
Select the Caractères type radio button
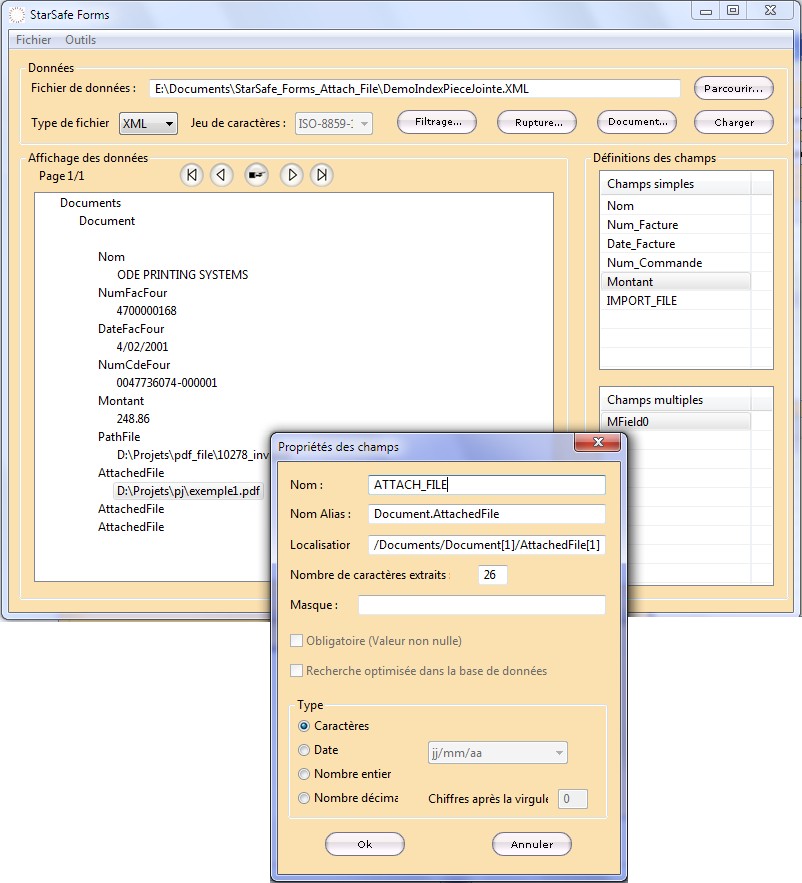tap(304, 726)
